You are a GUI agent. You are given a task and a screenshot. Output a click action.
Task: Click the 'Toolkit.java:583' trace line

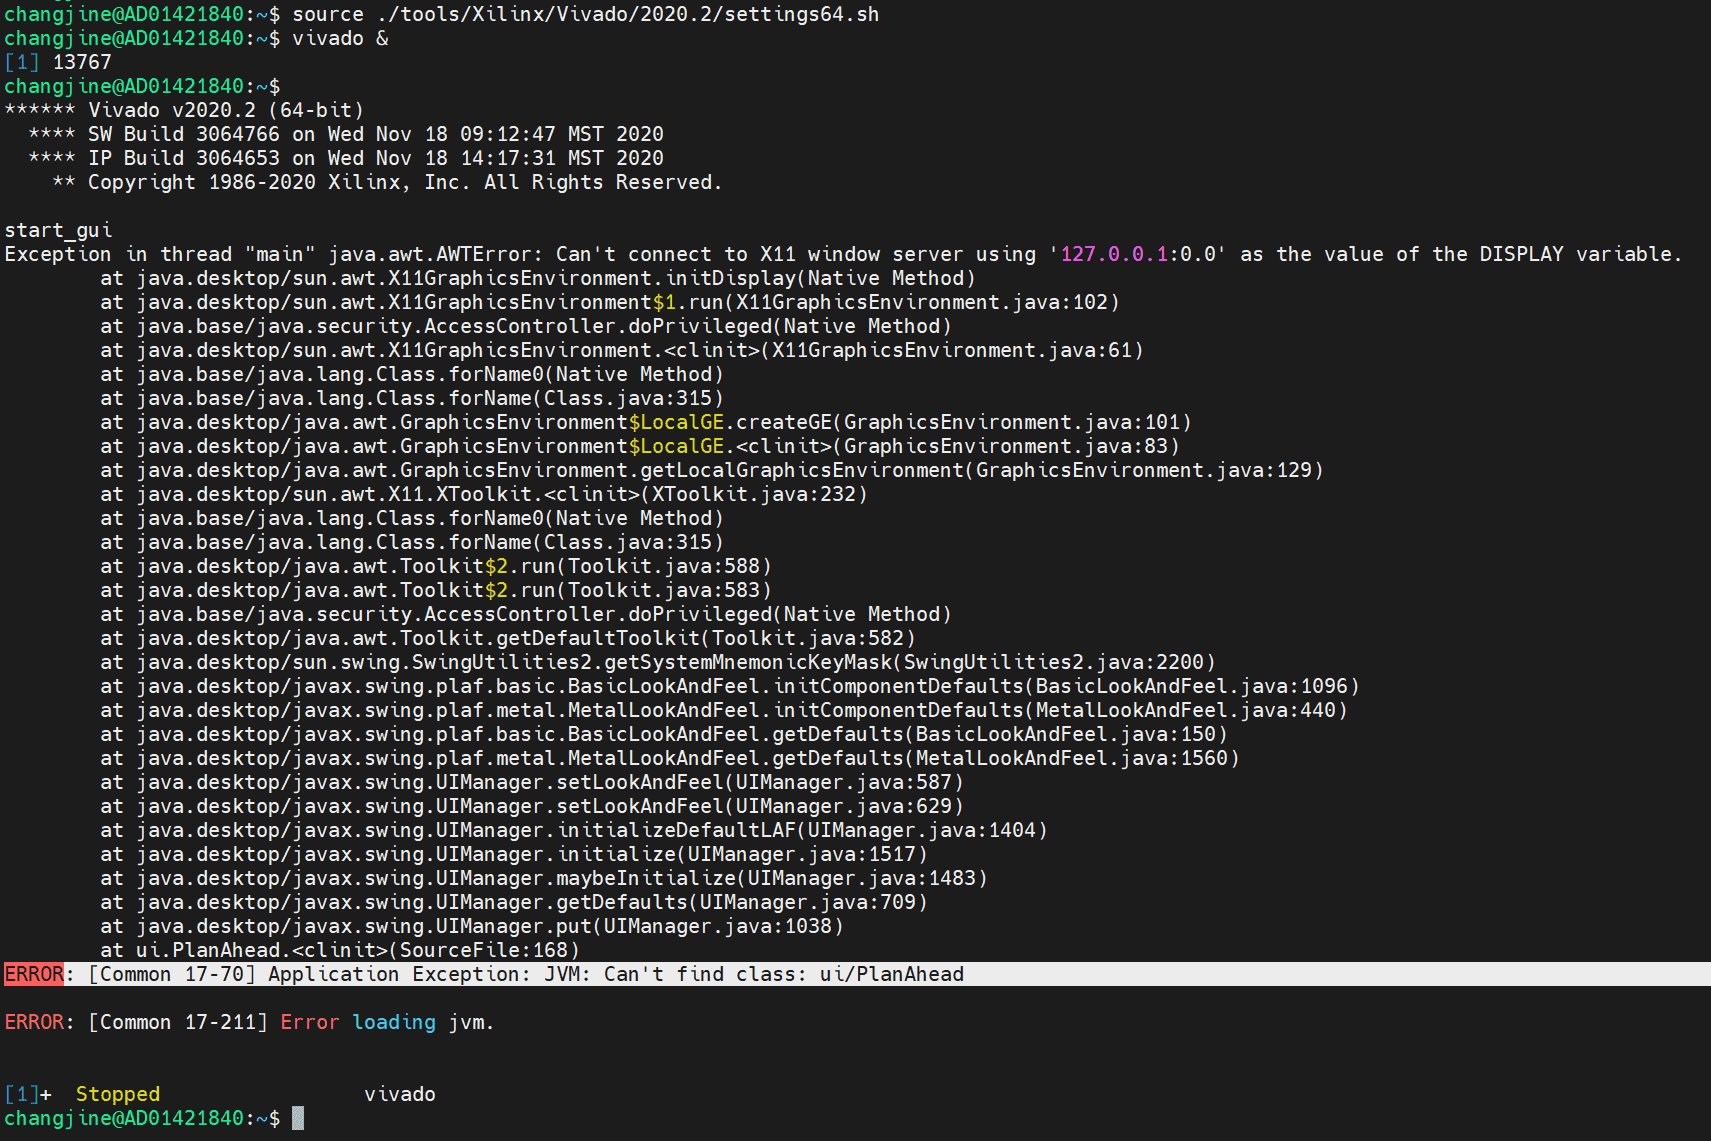(436, 590)
